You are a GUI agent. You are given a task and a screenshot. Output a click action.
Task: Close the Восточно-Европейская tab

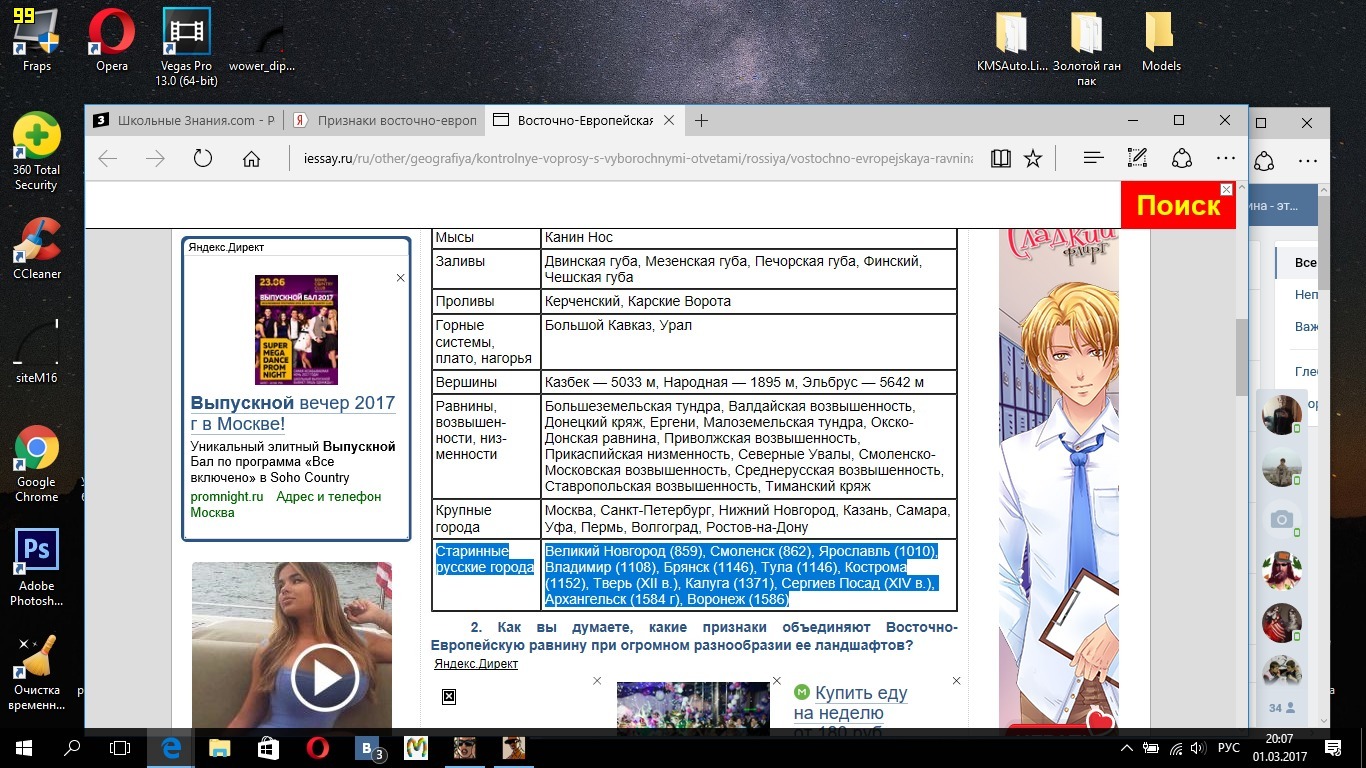[x=670, y=120]
